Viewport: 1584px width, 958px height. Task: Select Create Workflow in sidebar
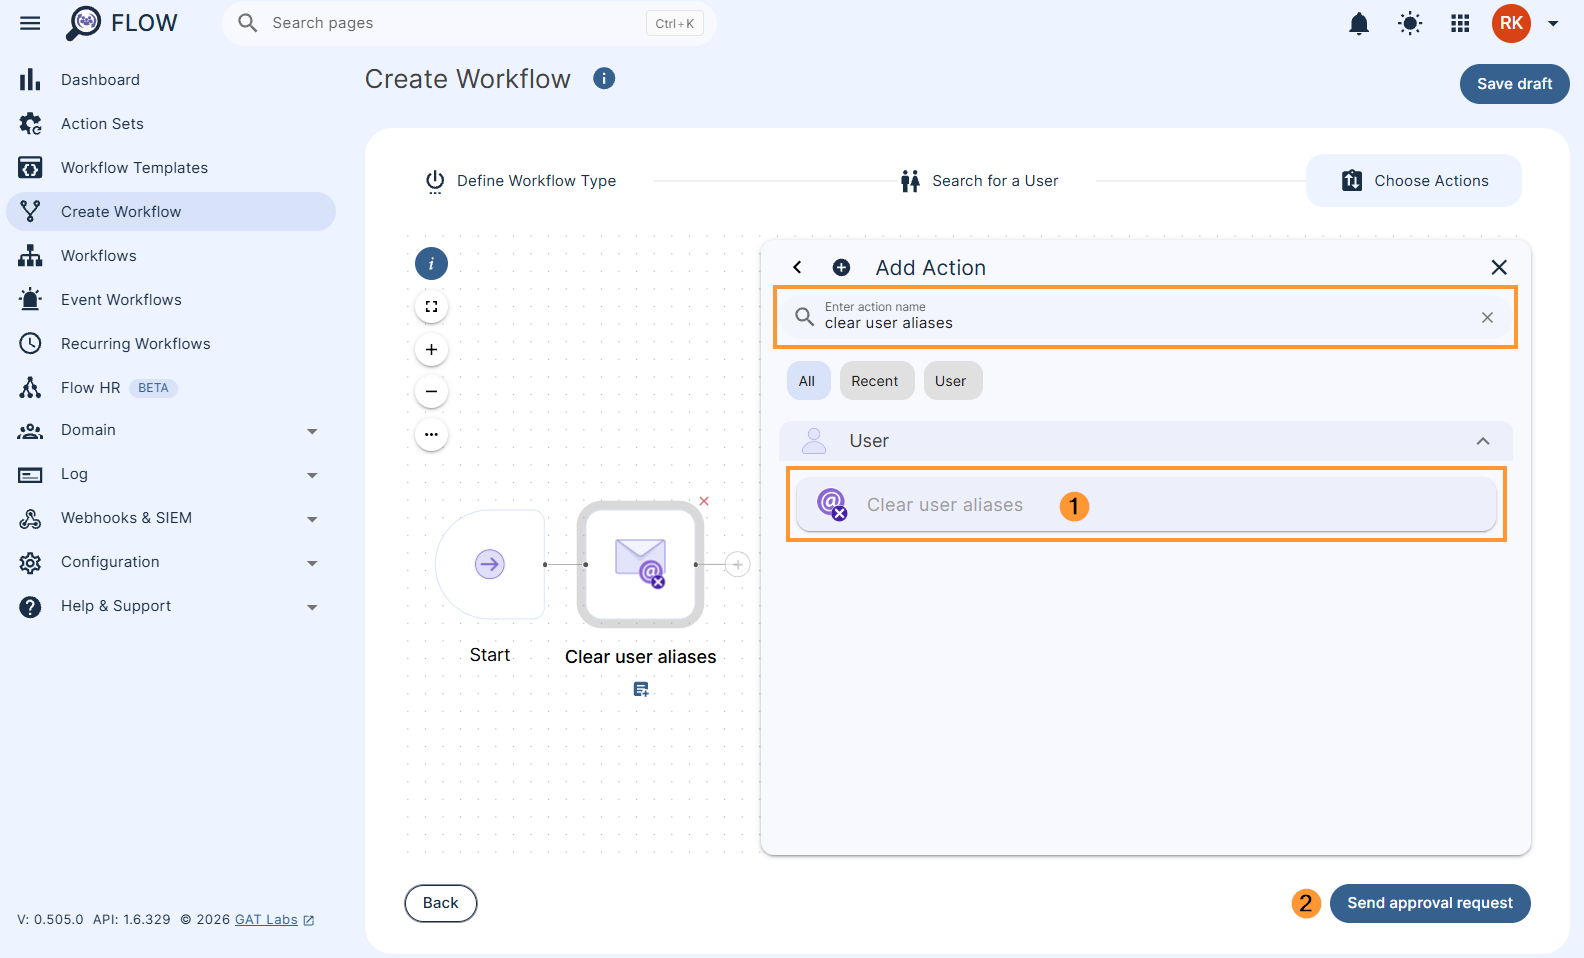point(171,212)
